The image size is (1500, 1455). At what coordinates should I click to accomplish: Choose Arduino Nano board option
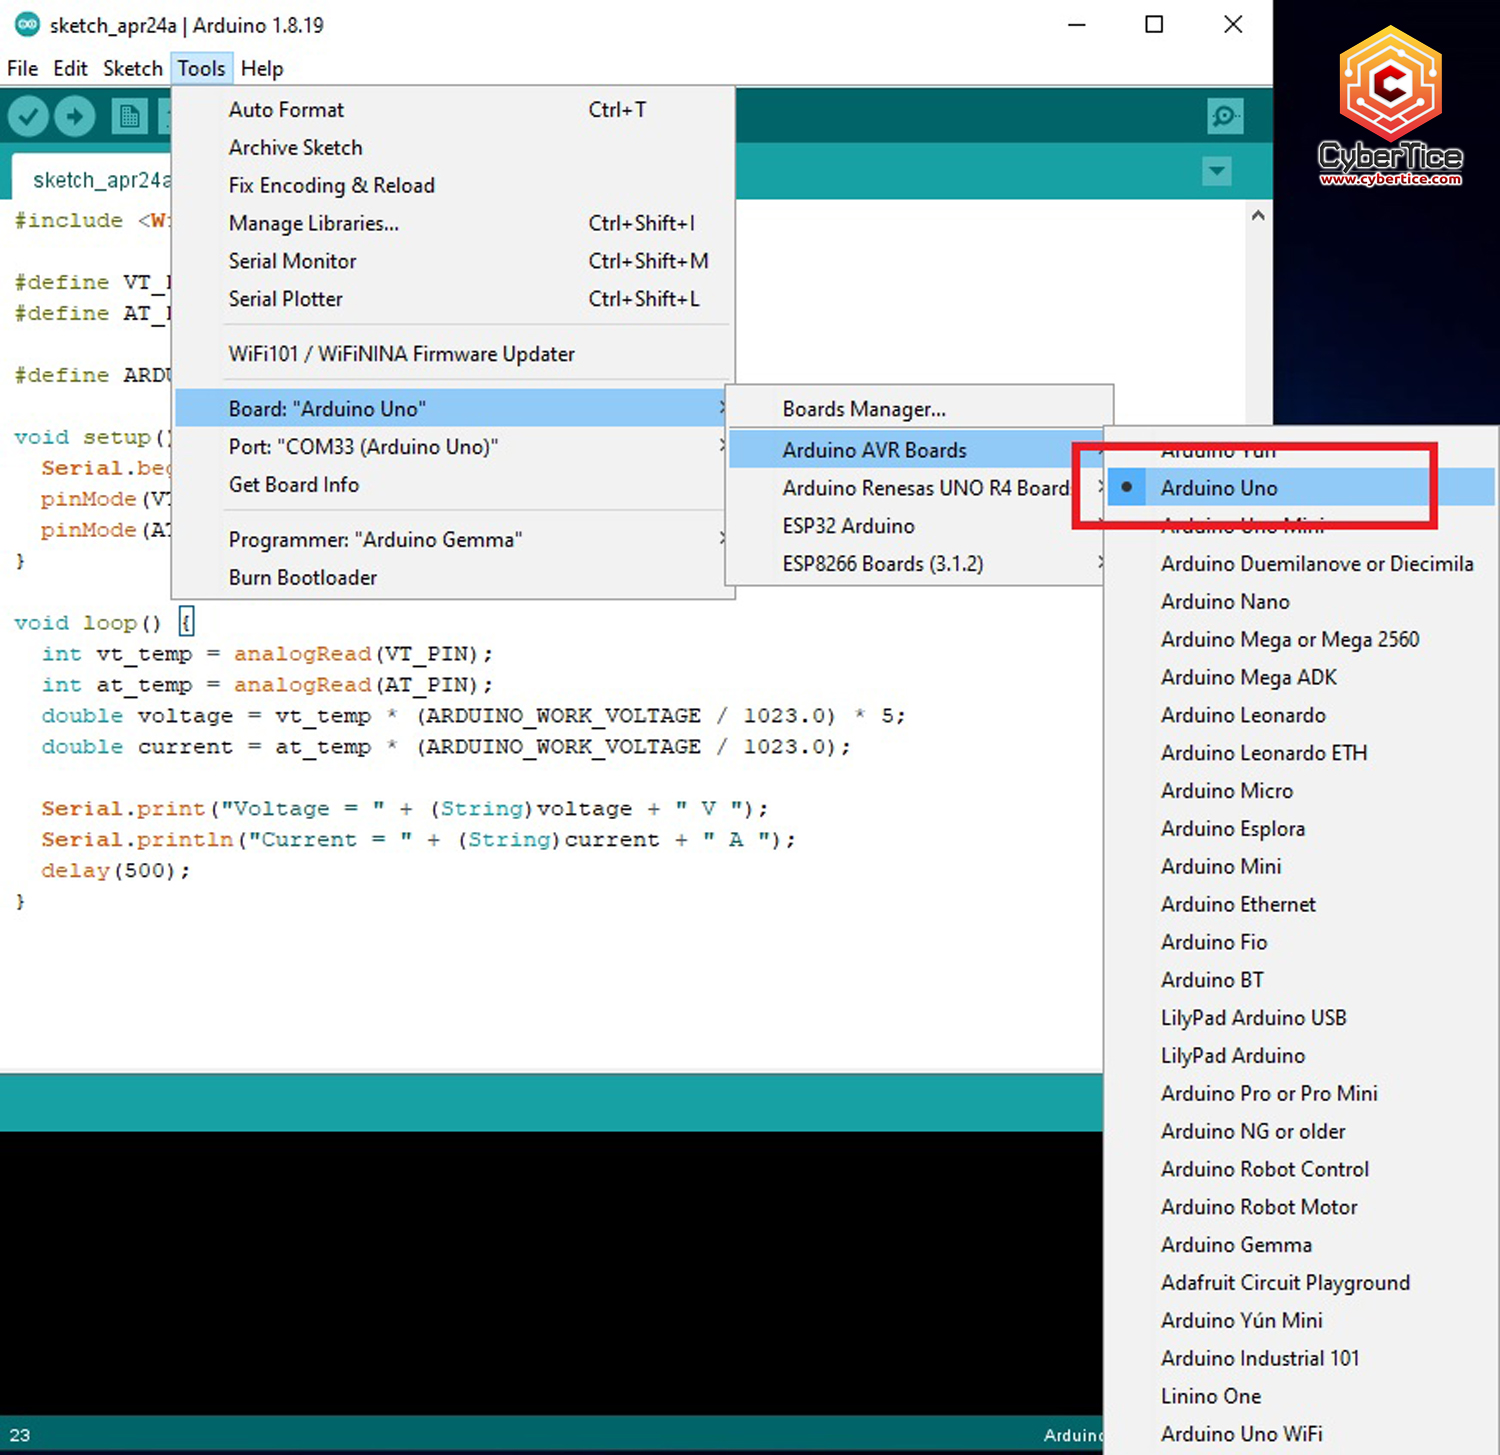click(1225, 602)
